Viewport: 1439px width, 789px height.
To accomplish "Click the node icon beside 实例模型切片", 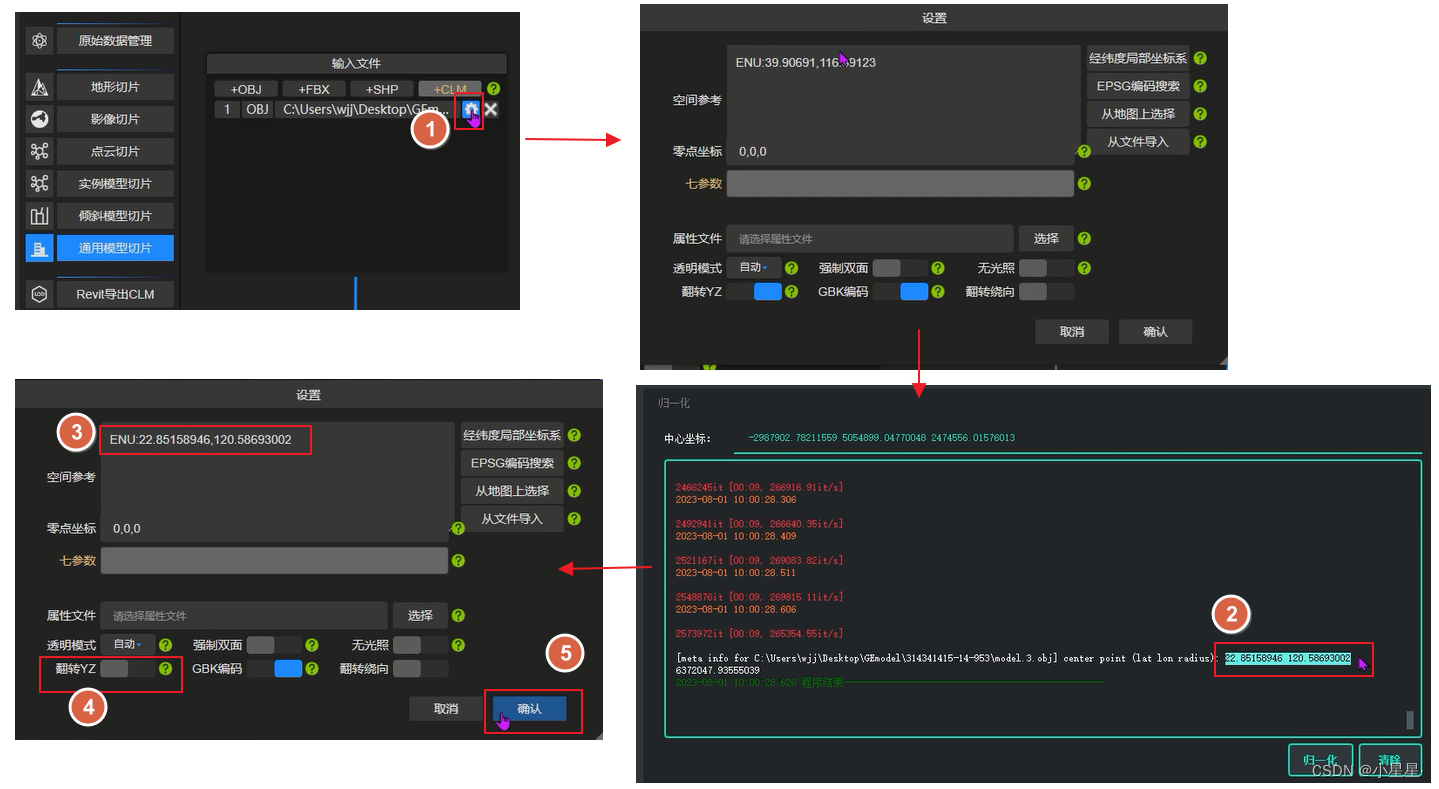I will pos(39,183).
